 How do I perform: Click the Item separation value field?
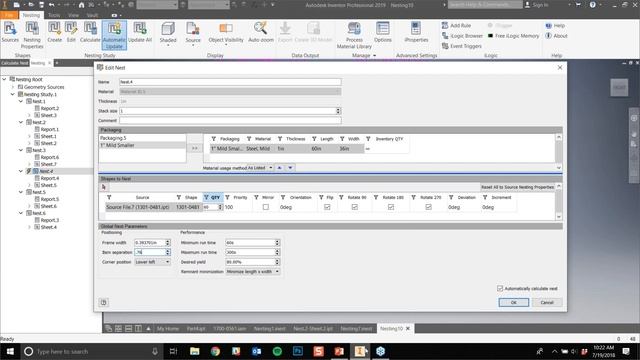point(149,252)
